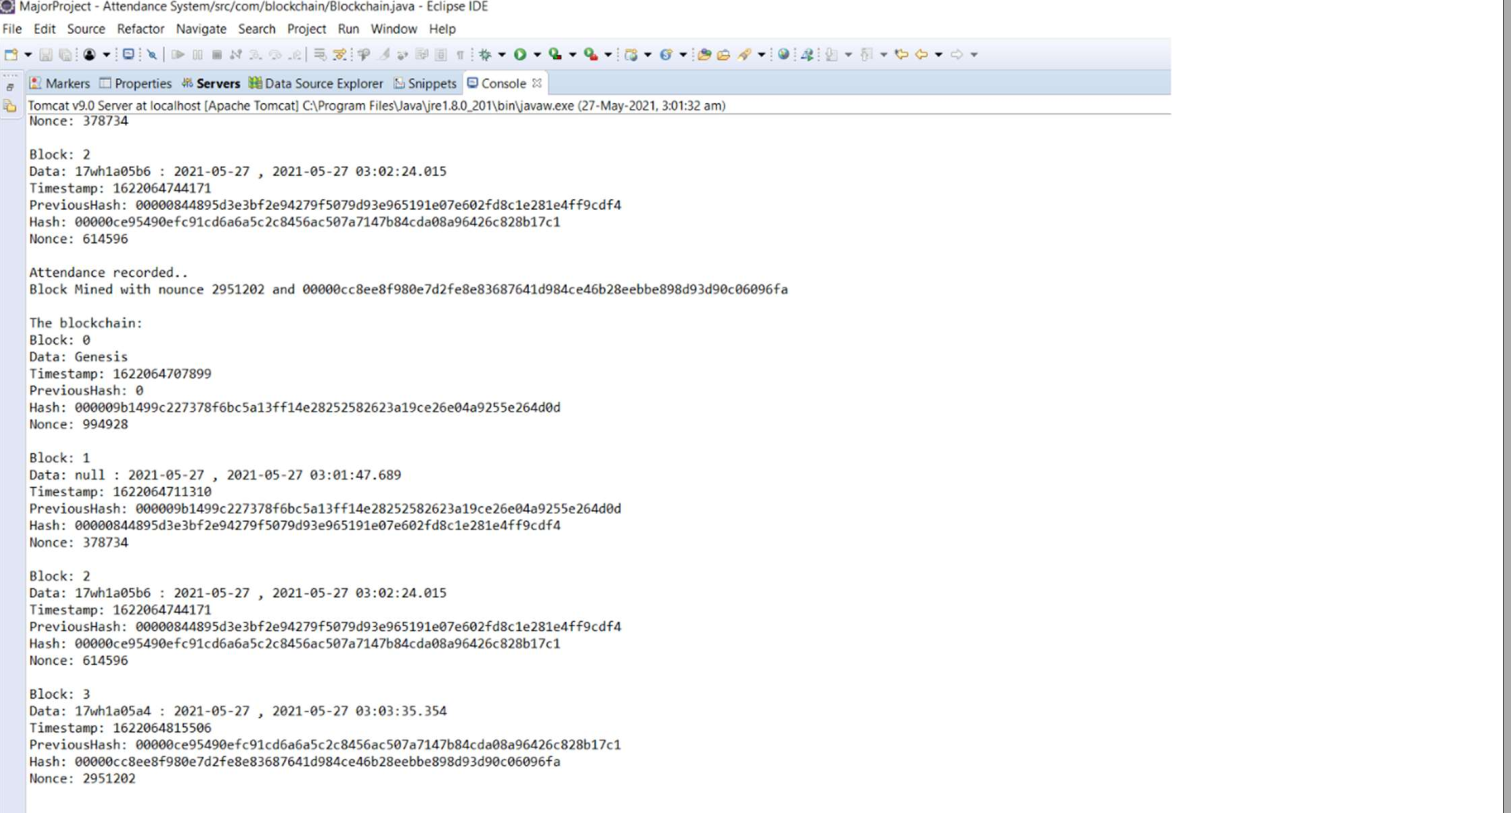Click the Suspend debug icon
Viewport: 1511px width, 813px height.
coord(197,54)
